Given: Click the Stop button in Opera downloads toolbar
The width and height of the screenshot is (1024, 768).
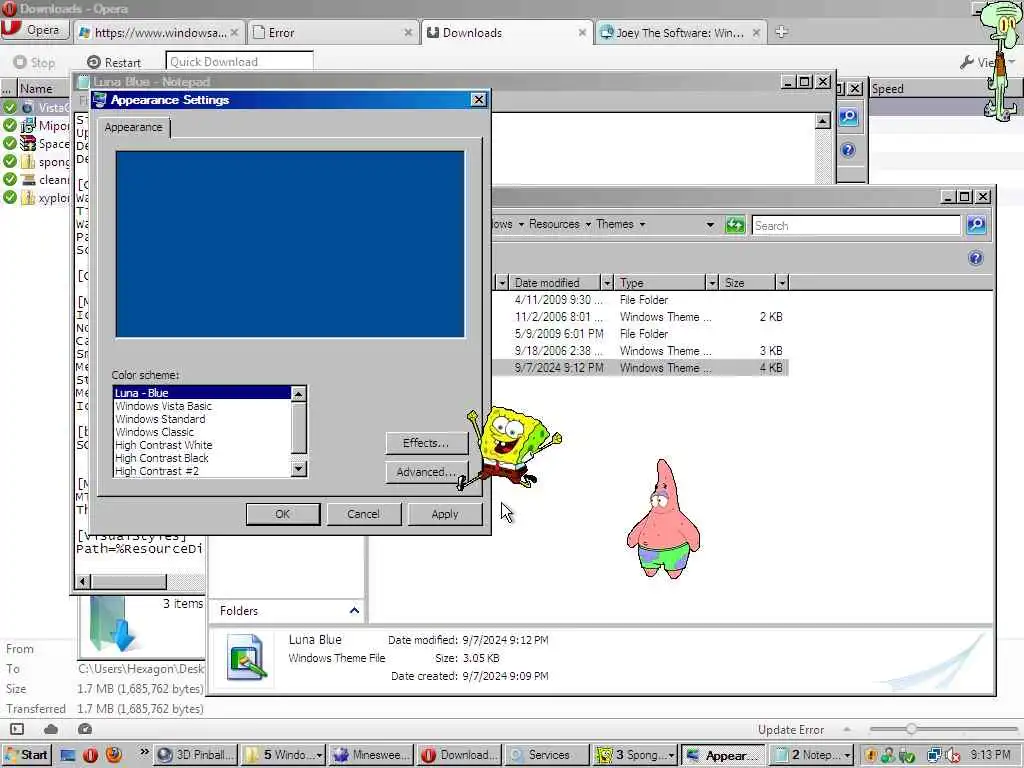Looking at the screenshot, I should [x=35, y=62].
